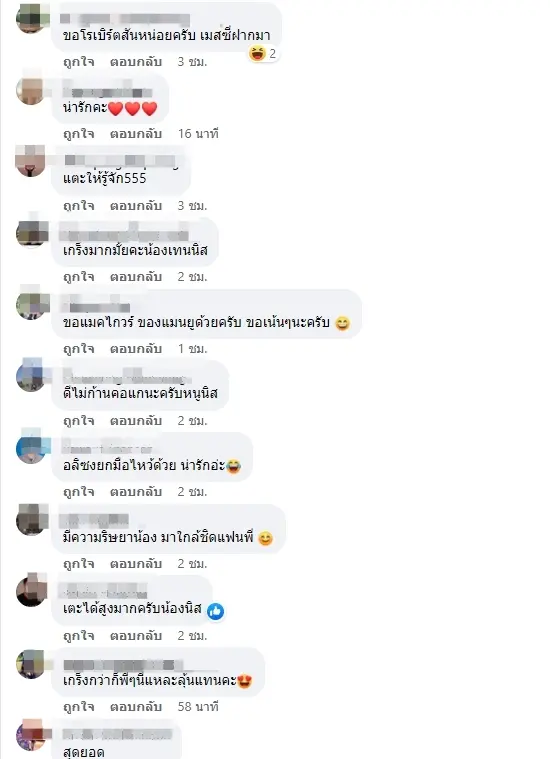Image resolution: width=550 pixels, height=759 pixels.
Task: Like the comment แตะให้รู้จัก555
Action: 78,206
